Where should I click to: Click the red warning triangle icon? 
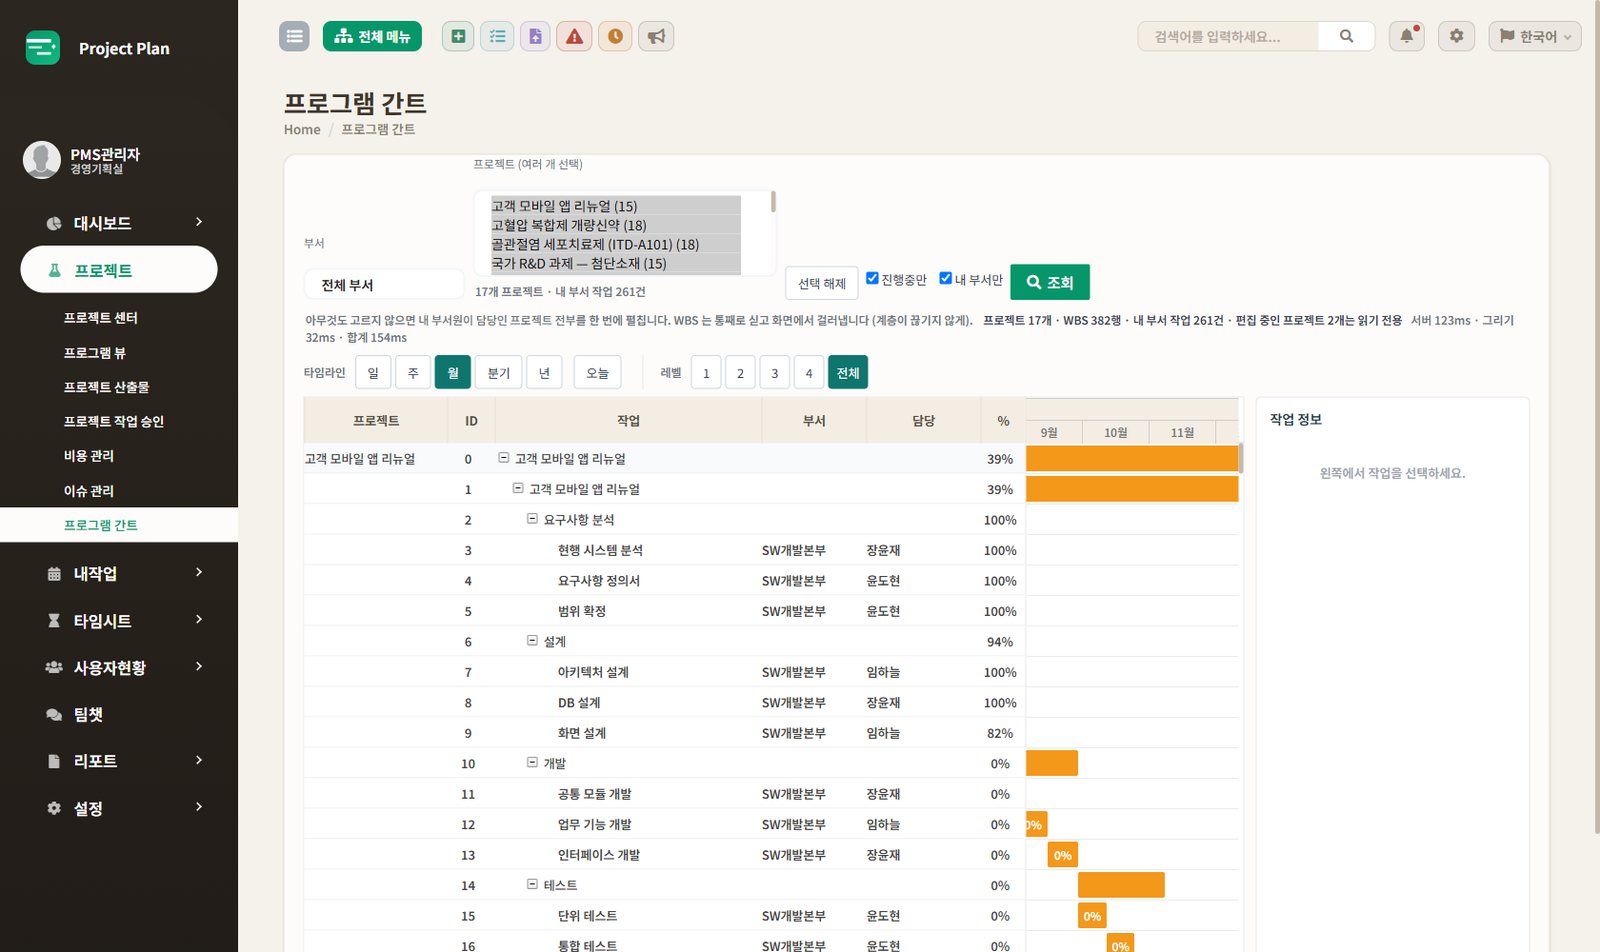click(574, 36)
